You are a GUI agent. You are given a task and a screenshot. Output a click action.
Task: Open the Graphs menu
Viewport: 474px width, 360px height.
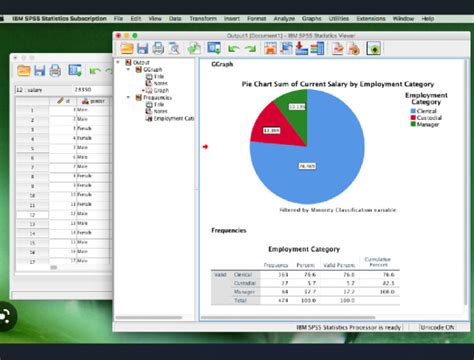click(312, 19)
